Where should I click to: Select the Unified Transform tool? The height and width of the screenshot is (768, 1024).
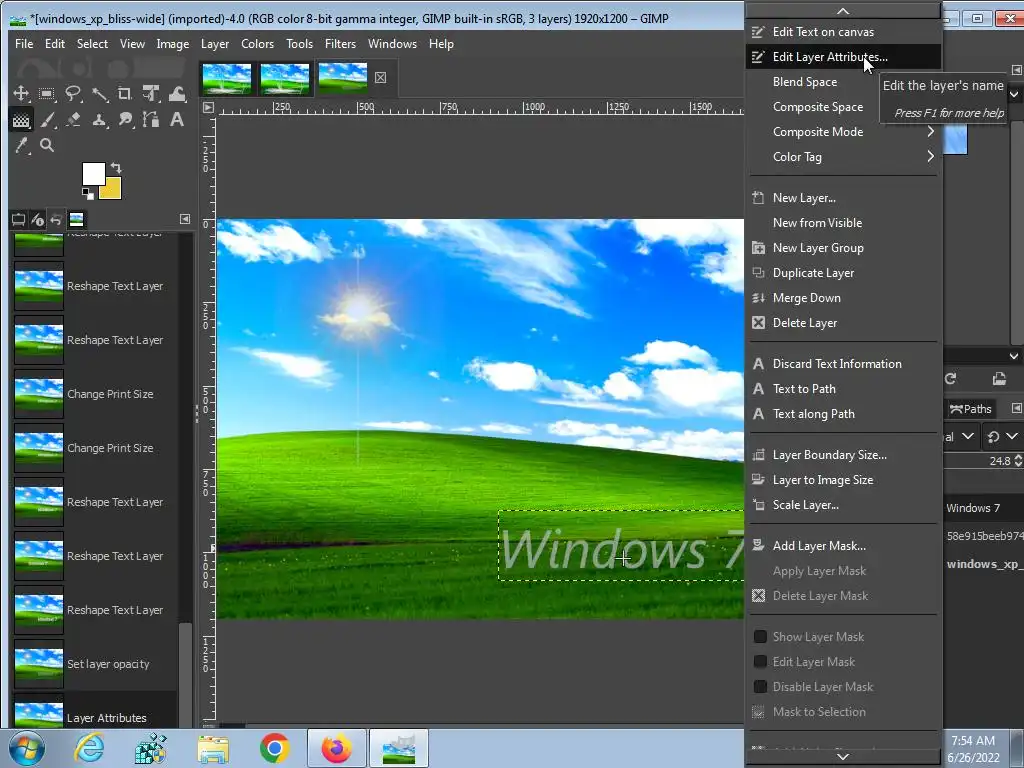[151, 93]
